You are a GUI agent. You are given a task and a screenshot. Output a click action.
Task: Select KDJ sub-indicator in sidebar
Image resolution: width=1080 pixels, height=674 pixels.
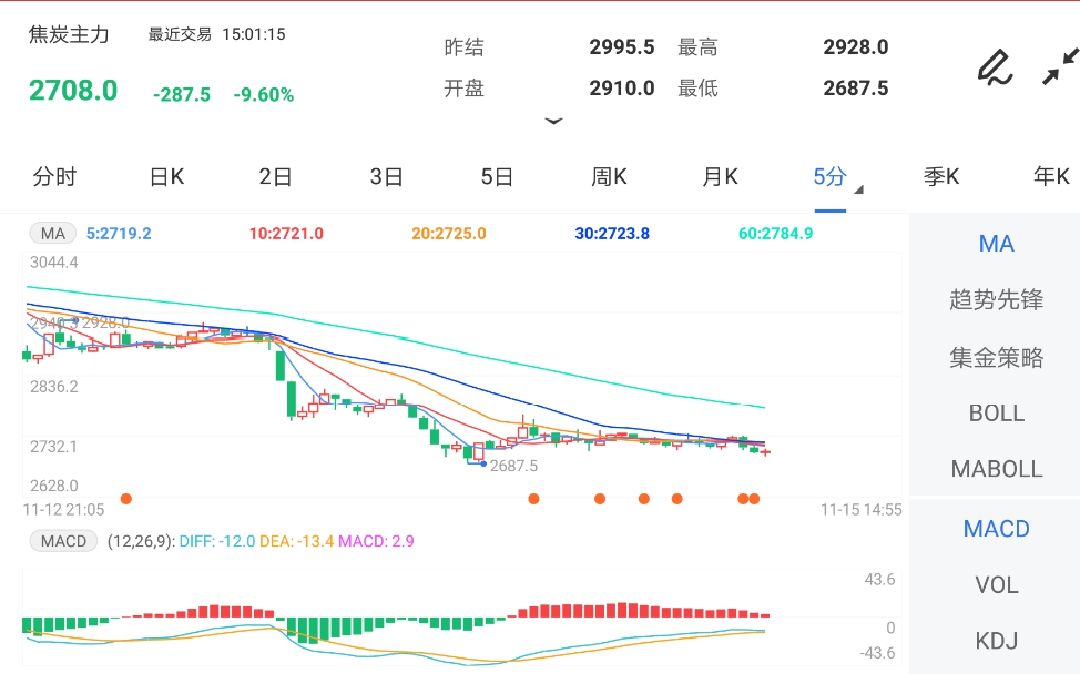point(996,641)
